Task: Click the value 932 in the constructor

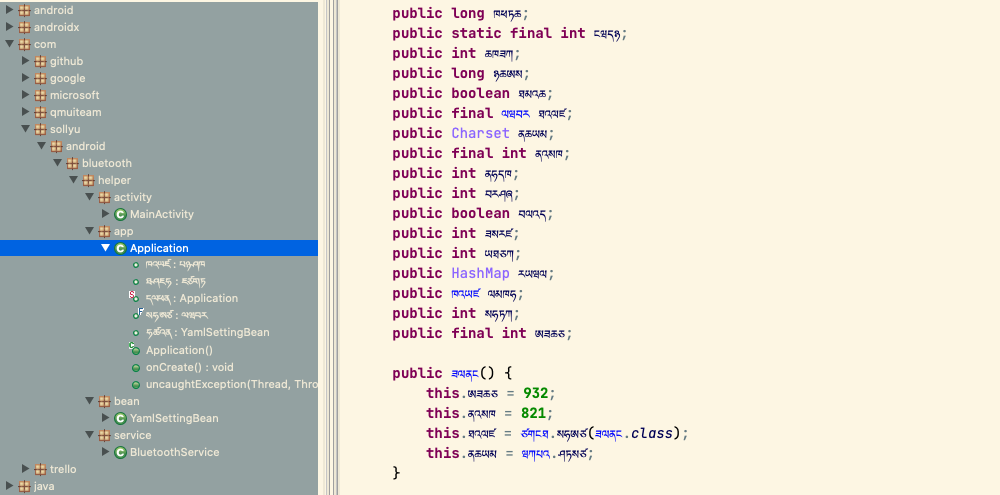Action: coord(536,393)
